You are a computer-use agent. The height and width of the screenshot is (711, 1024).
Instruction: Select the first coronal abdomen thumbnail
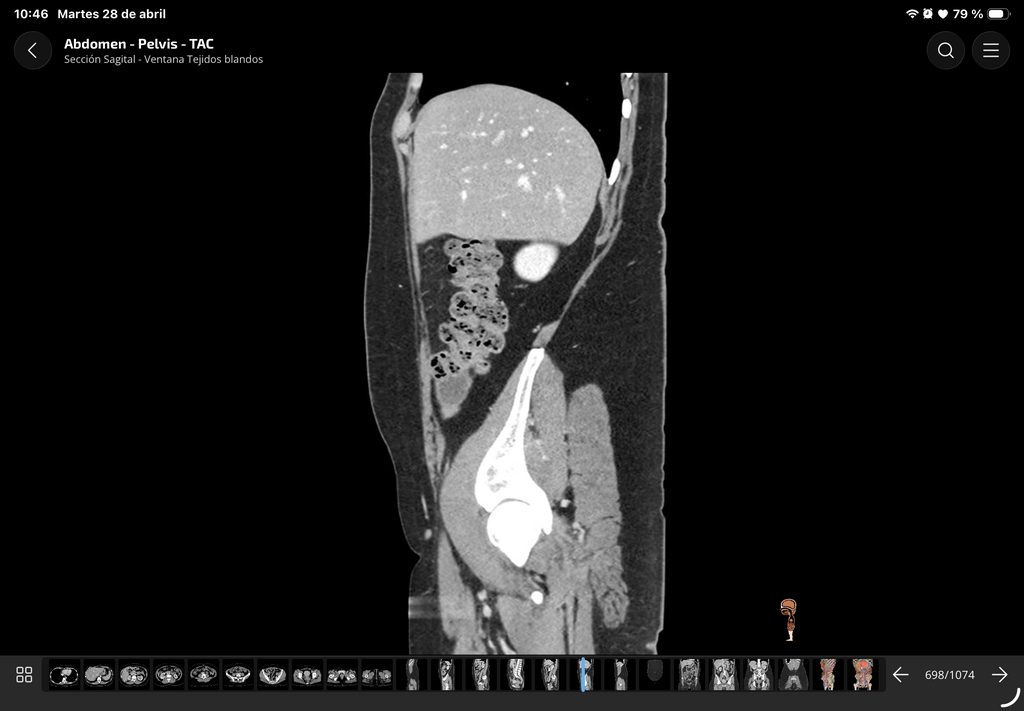click(x=689, y=675)
